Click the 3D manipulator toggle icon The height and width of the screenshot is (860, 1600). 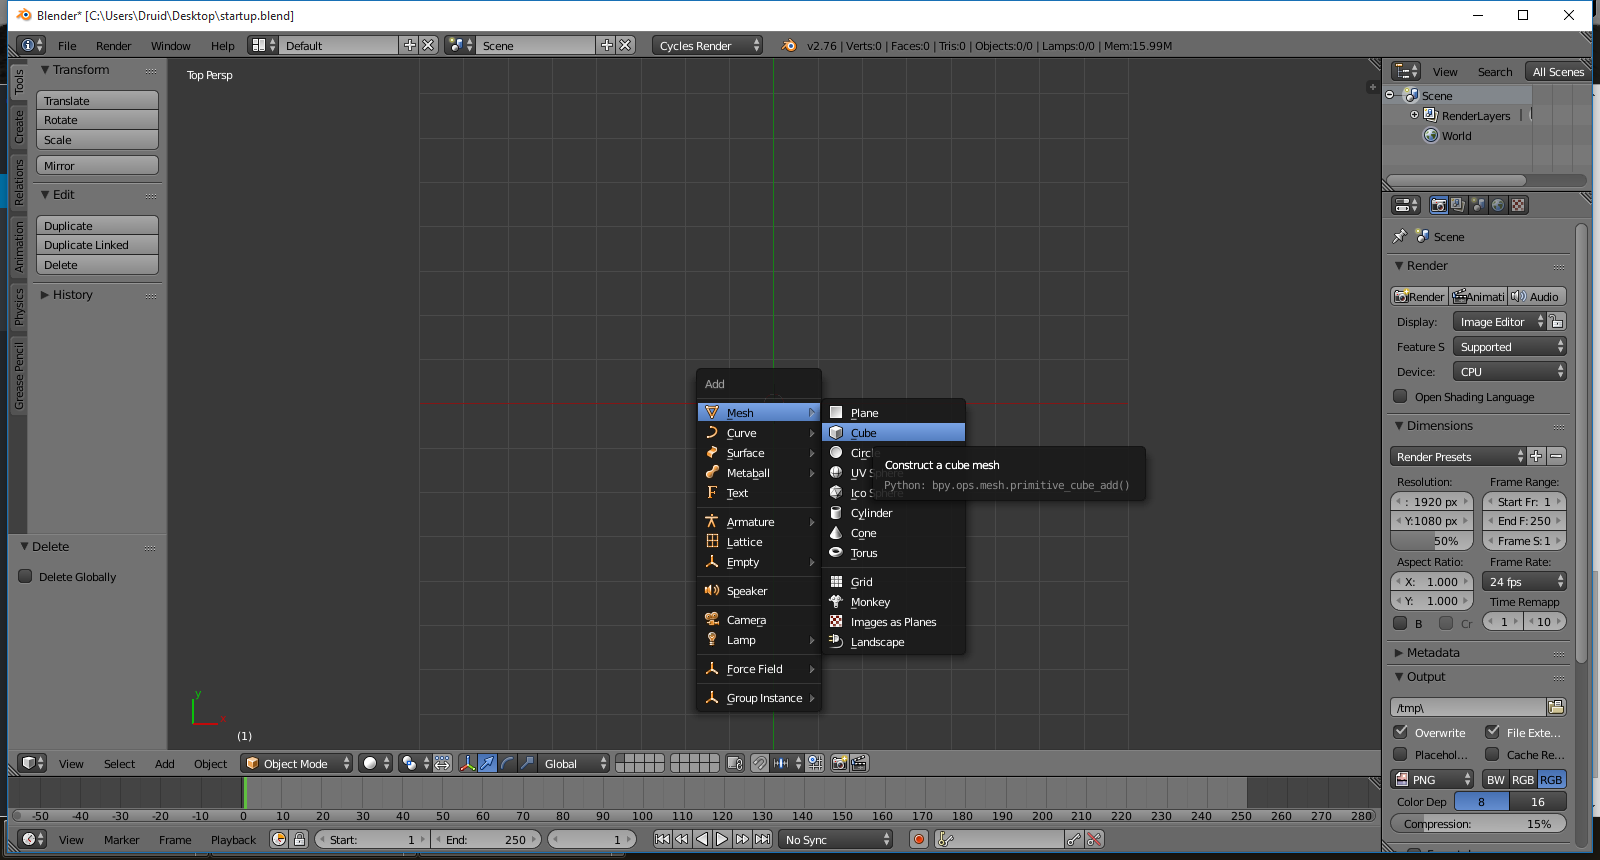[467, 763]
